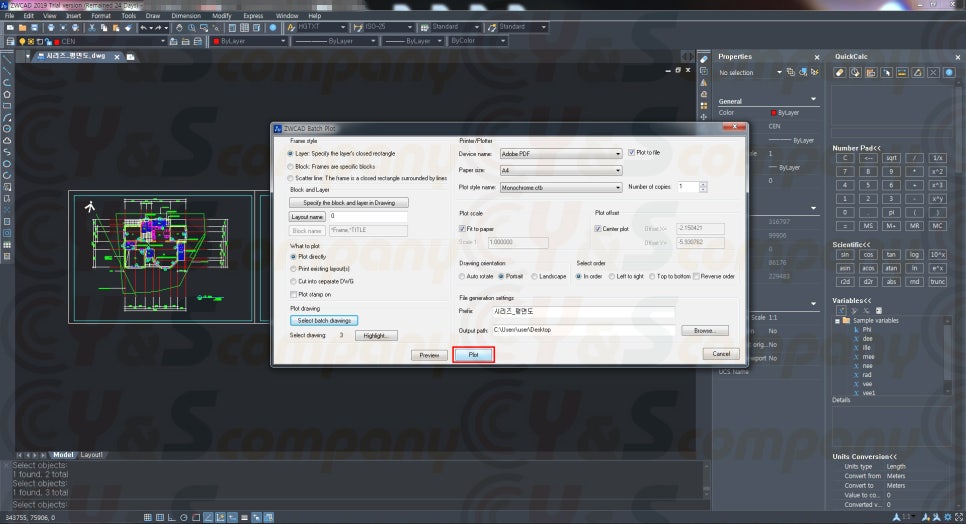Click the New file icon in ZWCAD toolbar
This screenshot has width=966, height=524.
click(x=10, y=28)
